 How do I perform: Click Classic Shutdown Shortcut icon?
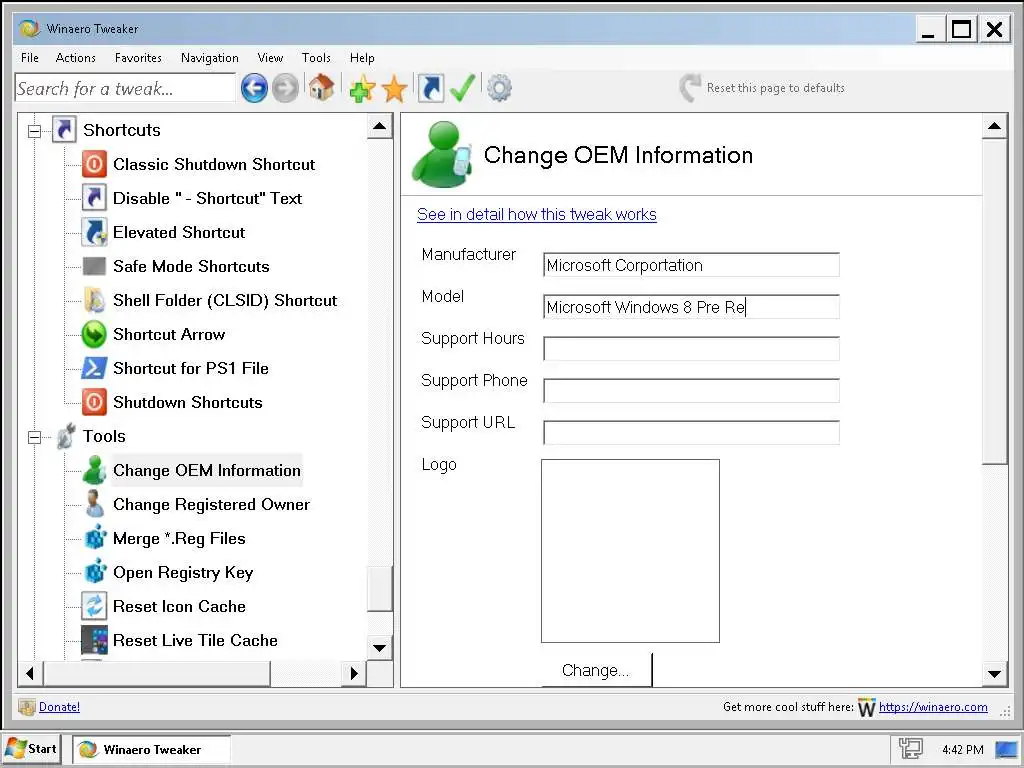[94, 164]
